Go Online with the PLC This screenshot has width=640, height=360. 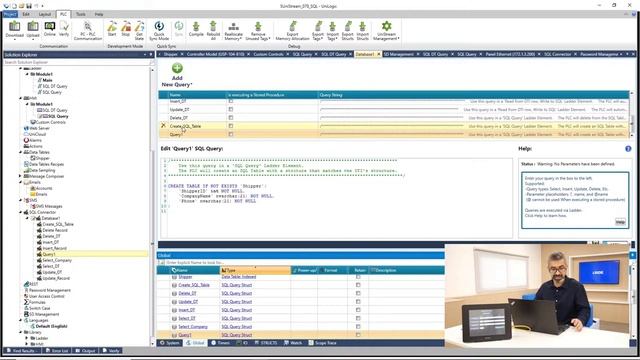[x=50, y=29]
